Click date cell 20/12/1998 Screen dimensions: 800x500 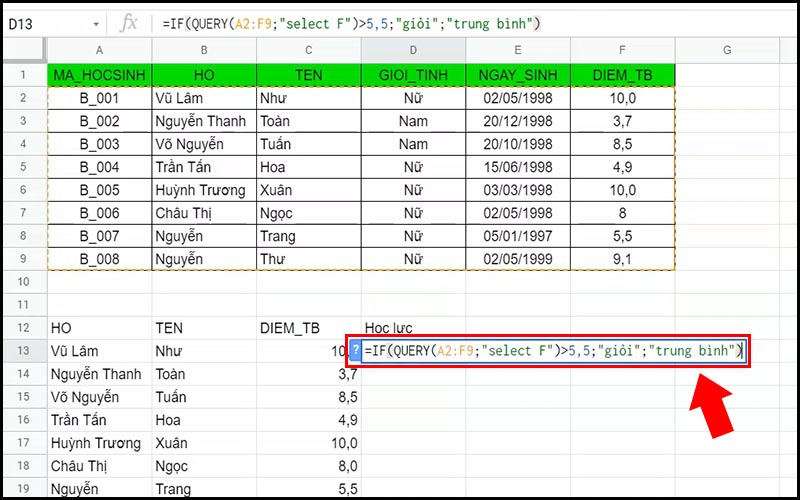tap(518, 121)
